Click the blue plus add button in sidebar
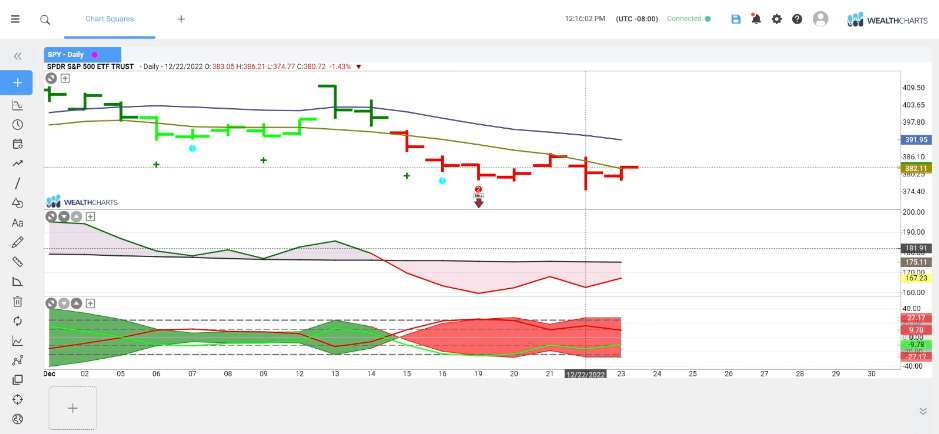939x434 pixels. pos(17,83)
